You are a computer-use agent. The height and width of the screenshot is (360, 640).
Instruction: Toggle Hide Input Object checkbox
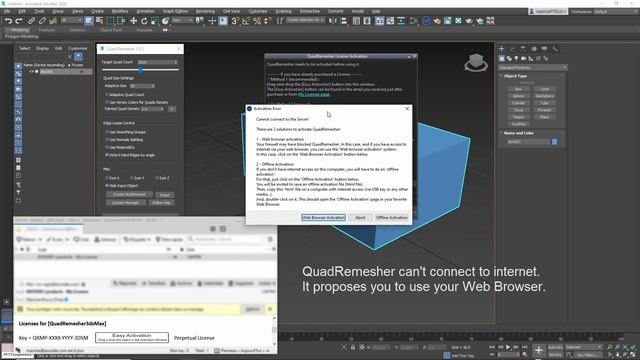pyautogui.click(x=107, y=186)
